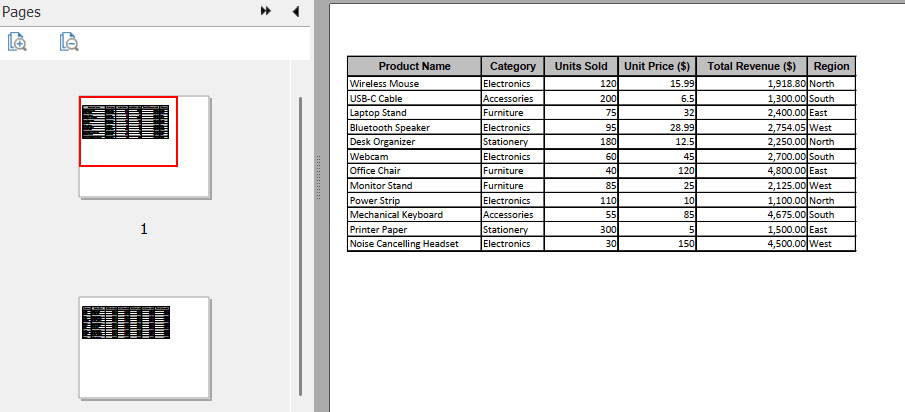The image size is (905, 412).
Task: Select the page 1 thumbnail
Action: (x=145, y=147)
